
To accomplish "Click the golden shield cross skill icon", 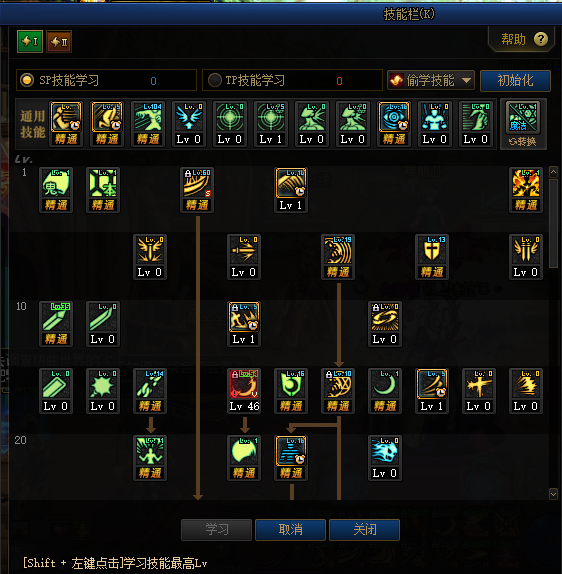I will [432, 250].
